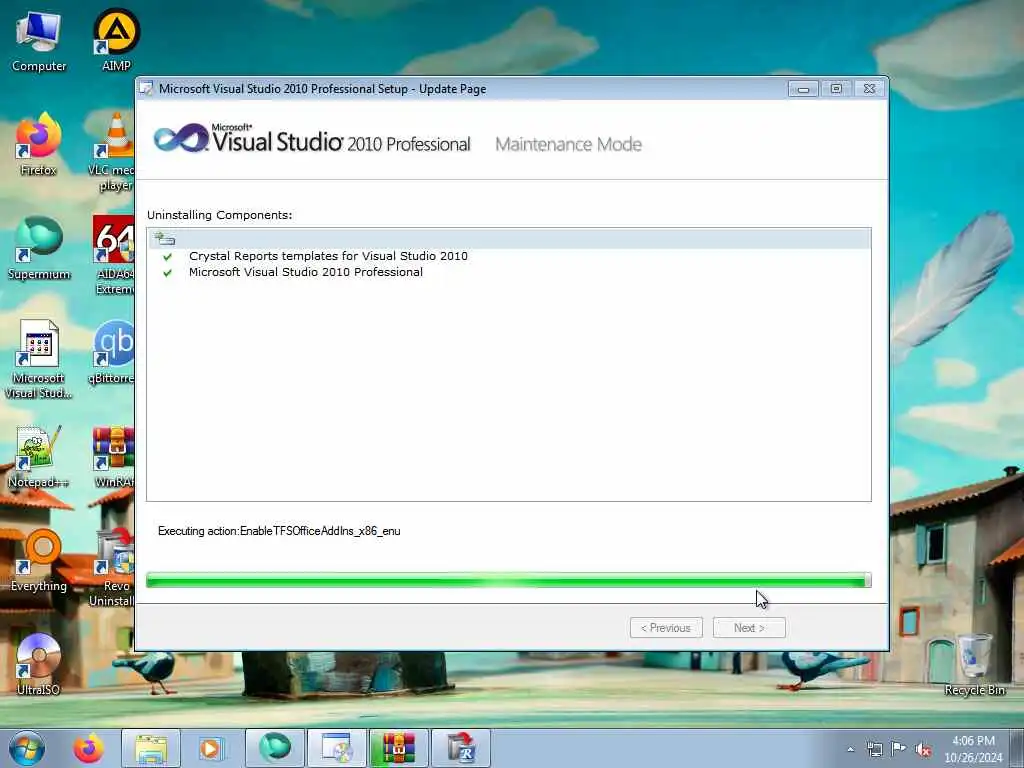Image resolution: width=1024 pixels, height=768 pixels.
Task: Open the media player taskbar icon
Action: (210, 748)
